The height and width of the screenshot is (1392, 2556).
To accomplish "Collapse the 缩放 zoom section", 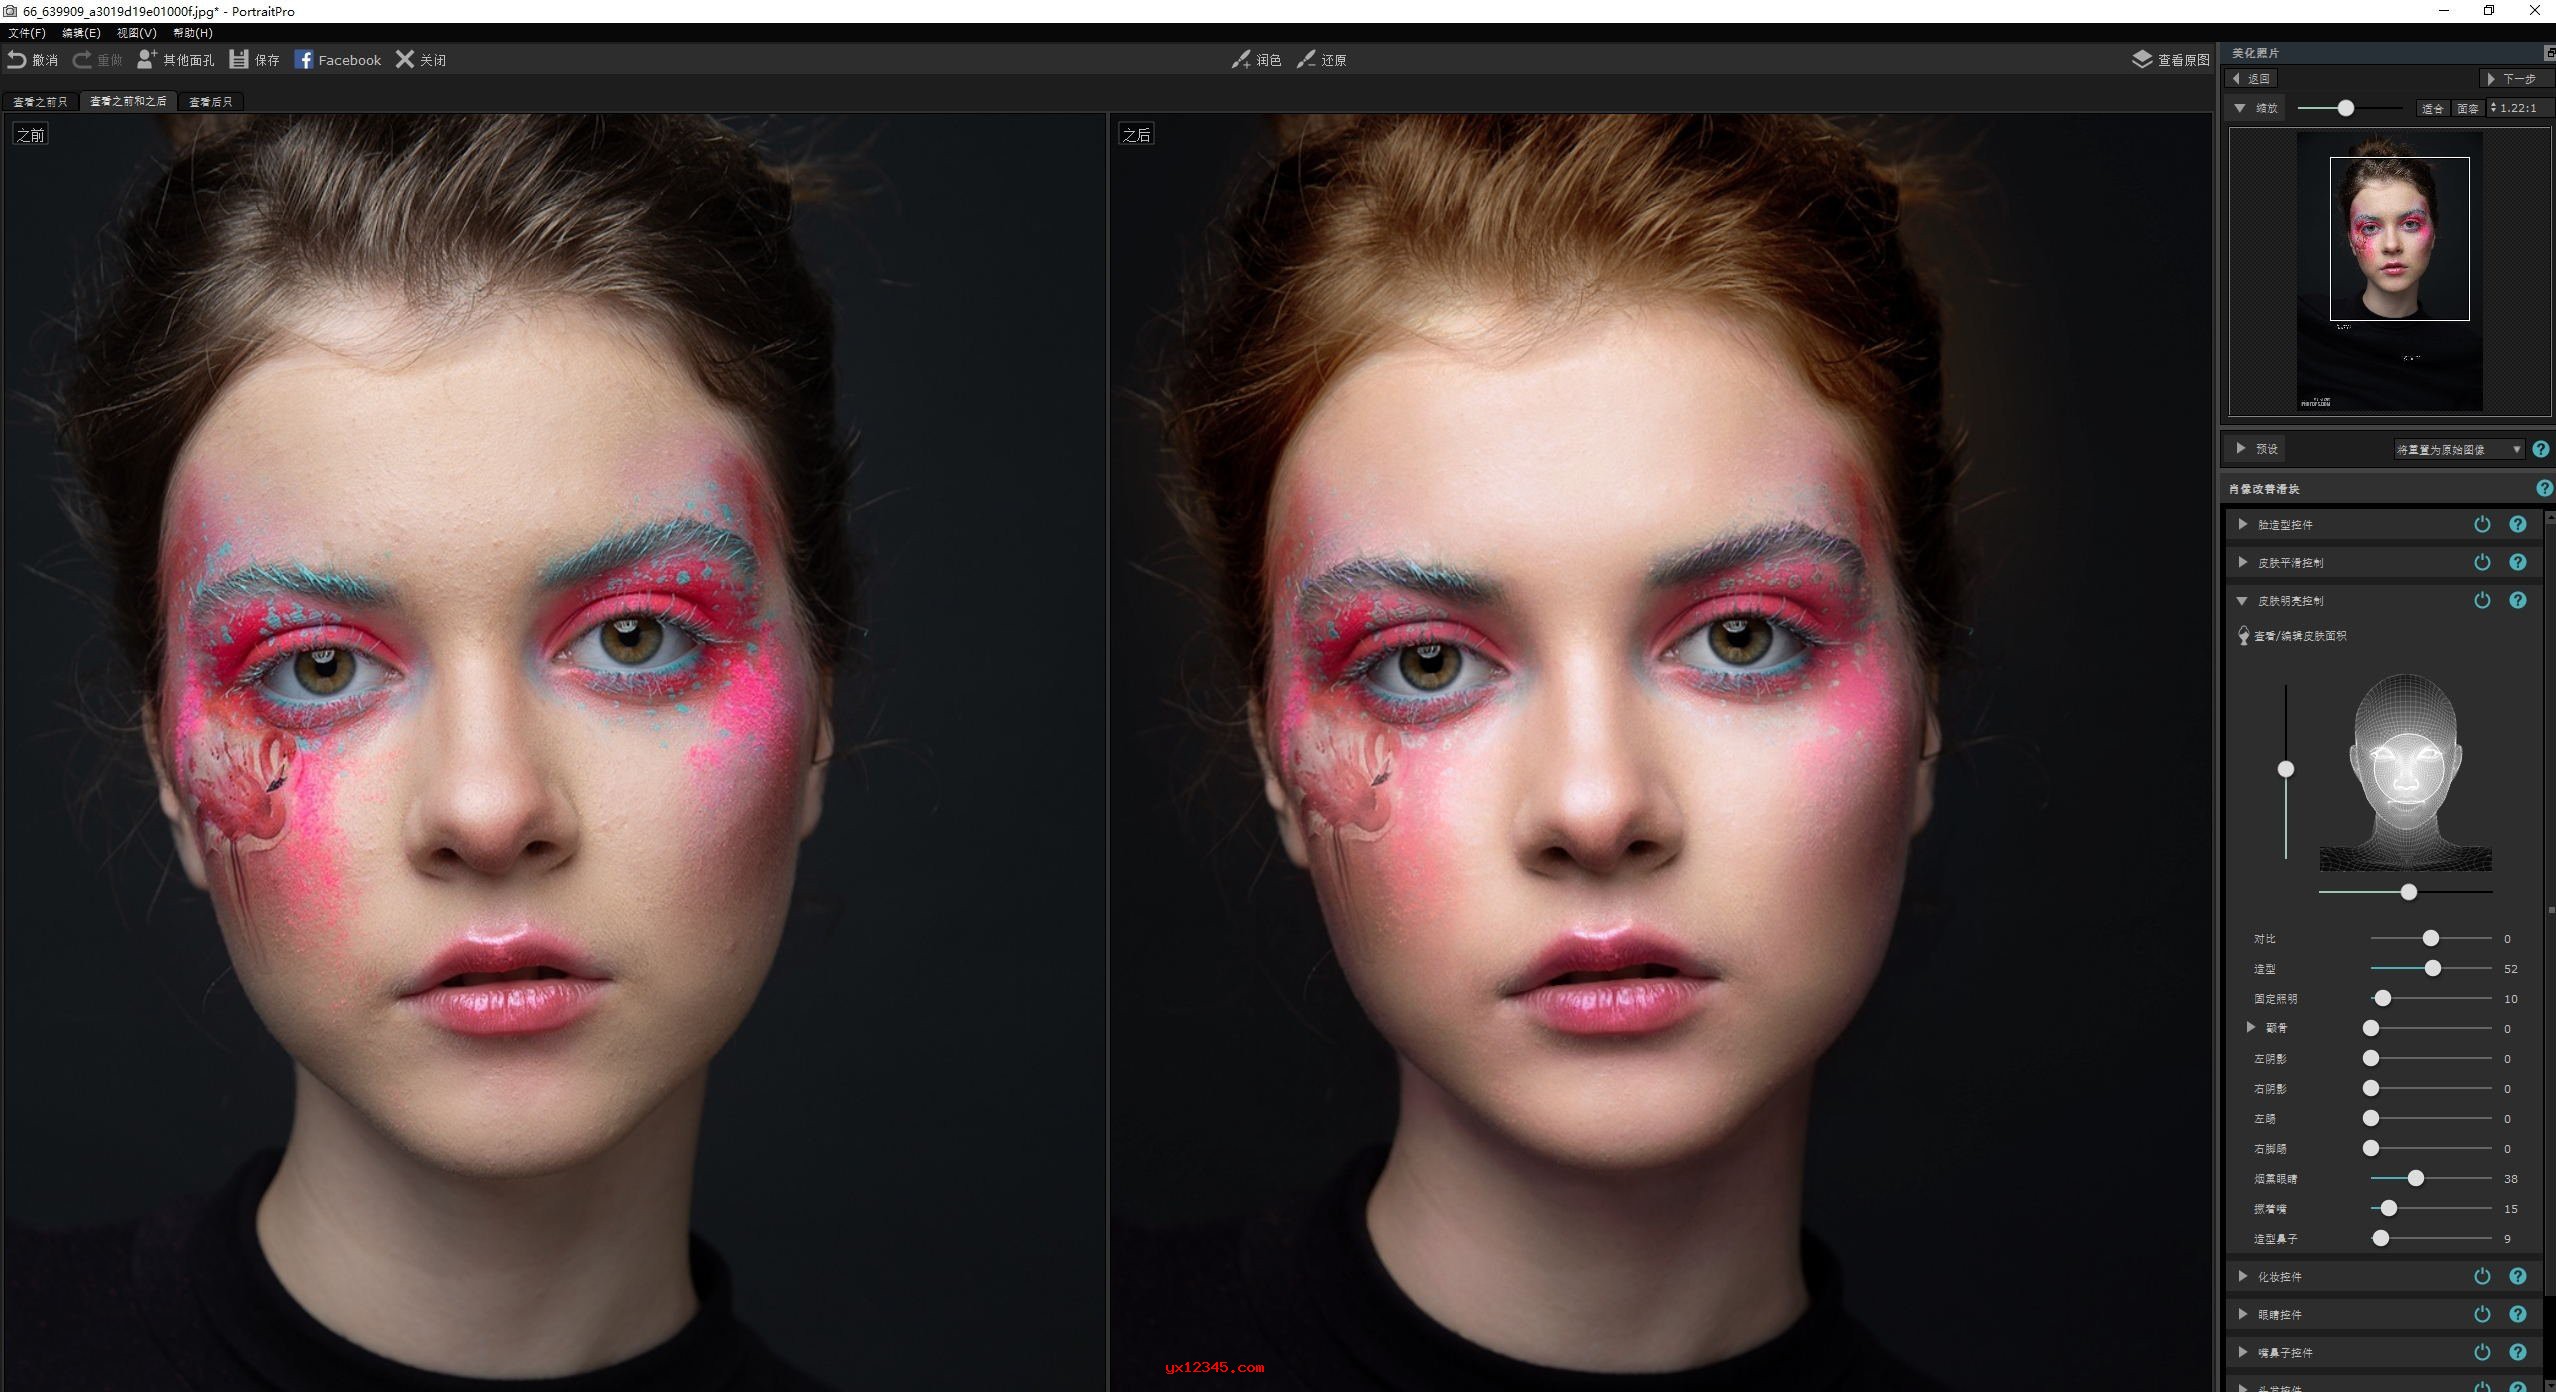I will (2240, 108).
